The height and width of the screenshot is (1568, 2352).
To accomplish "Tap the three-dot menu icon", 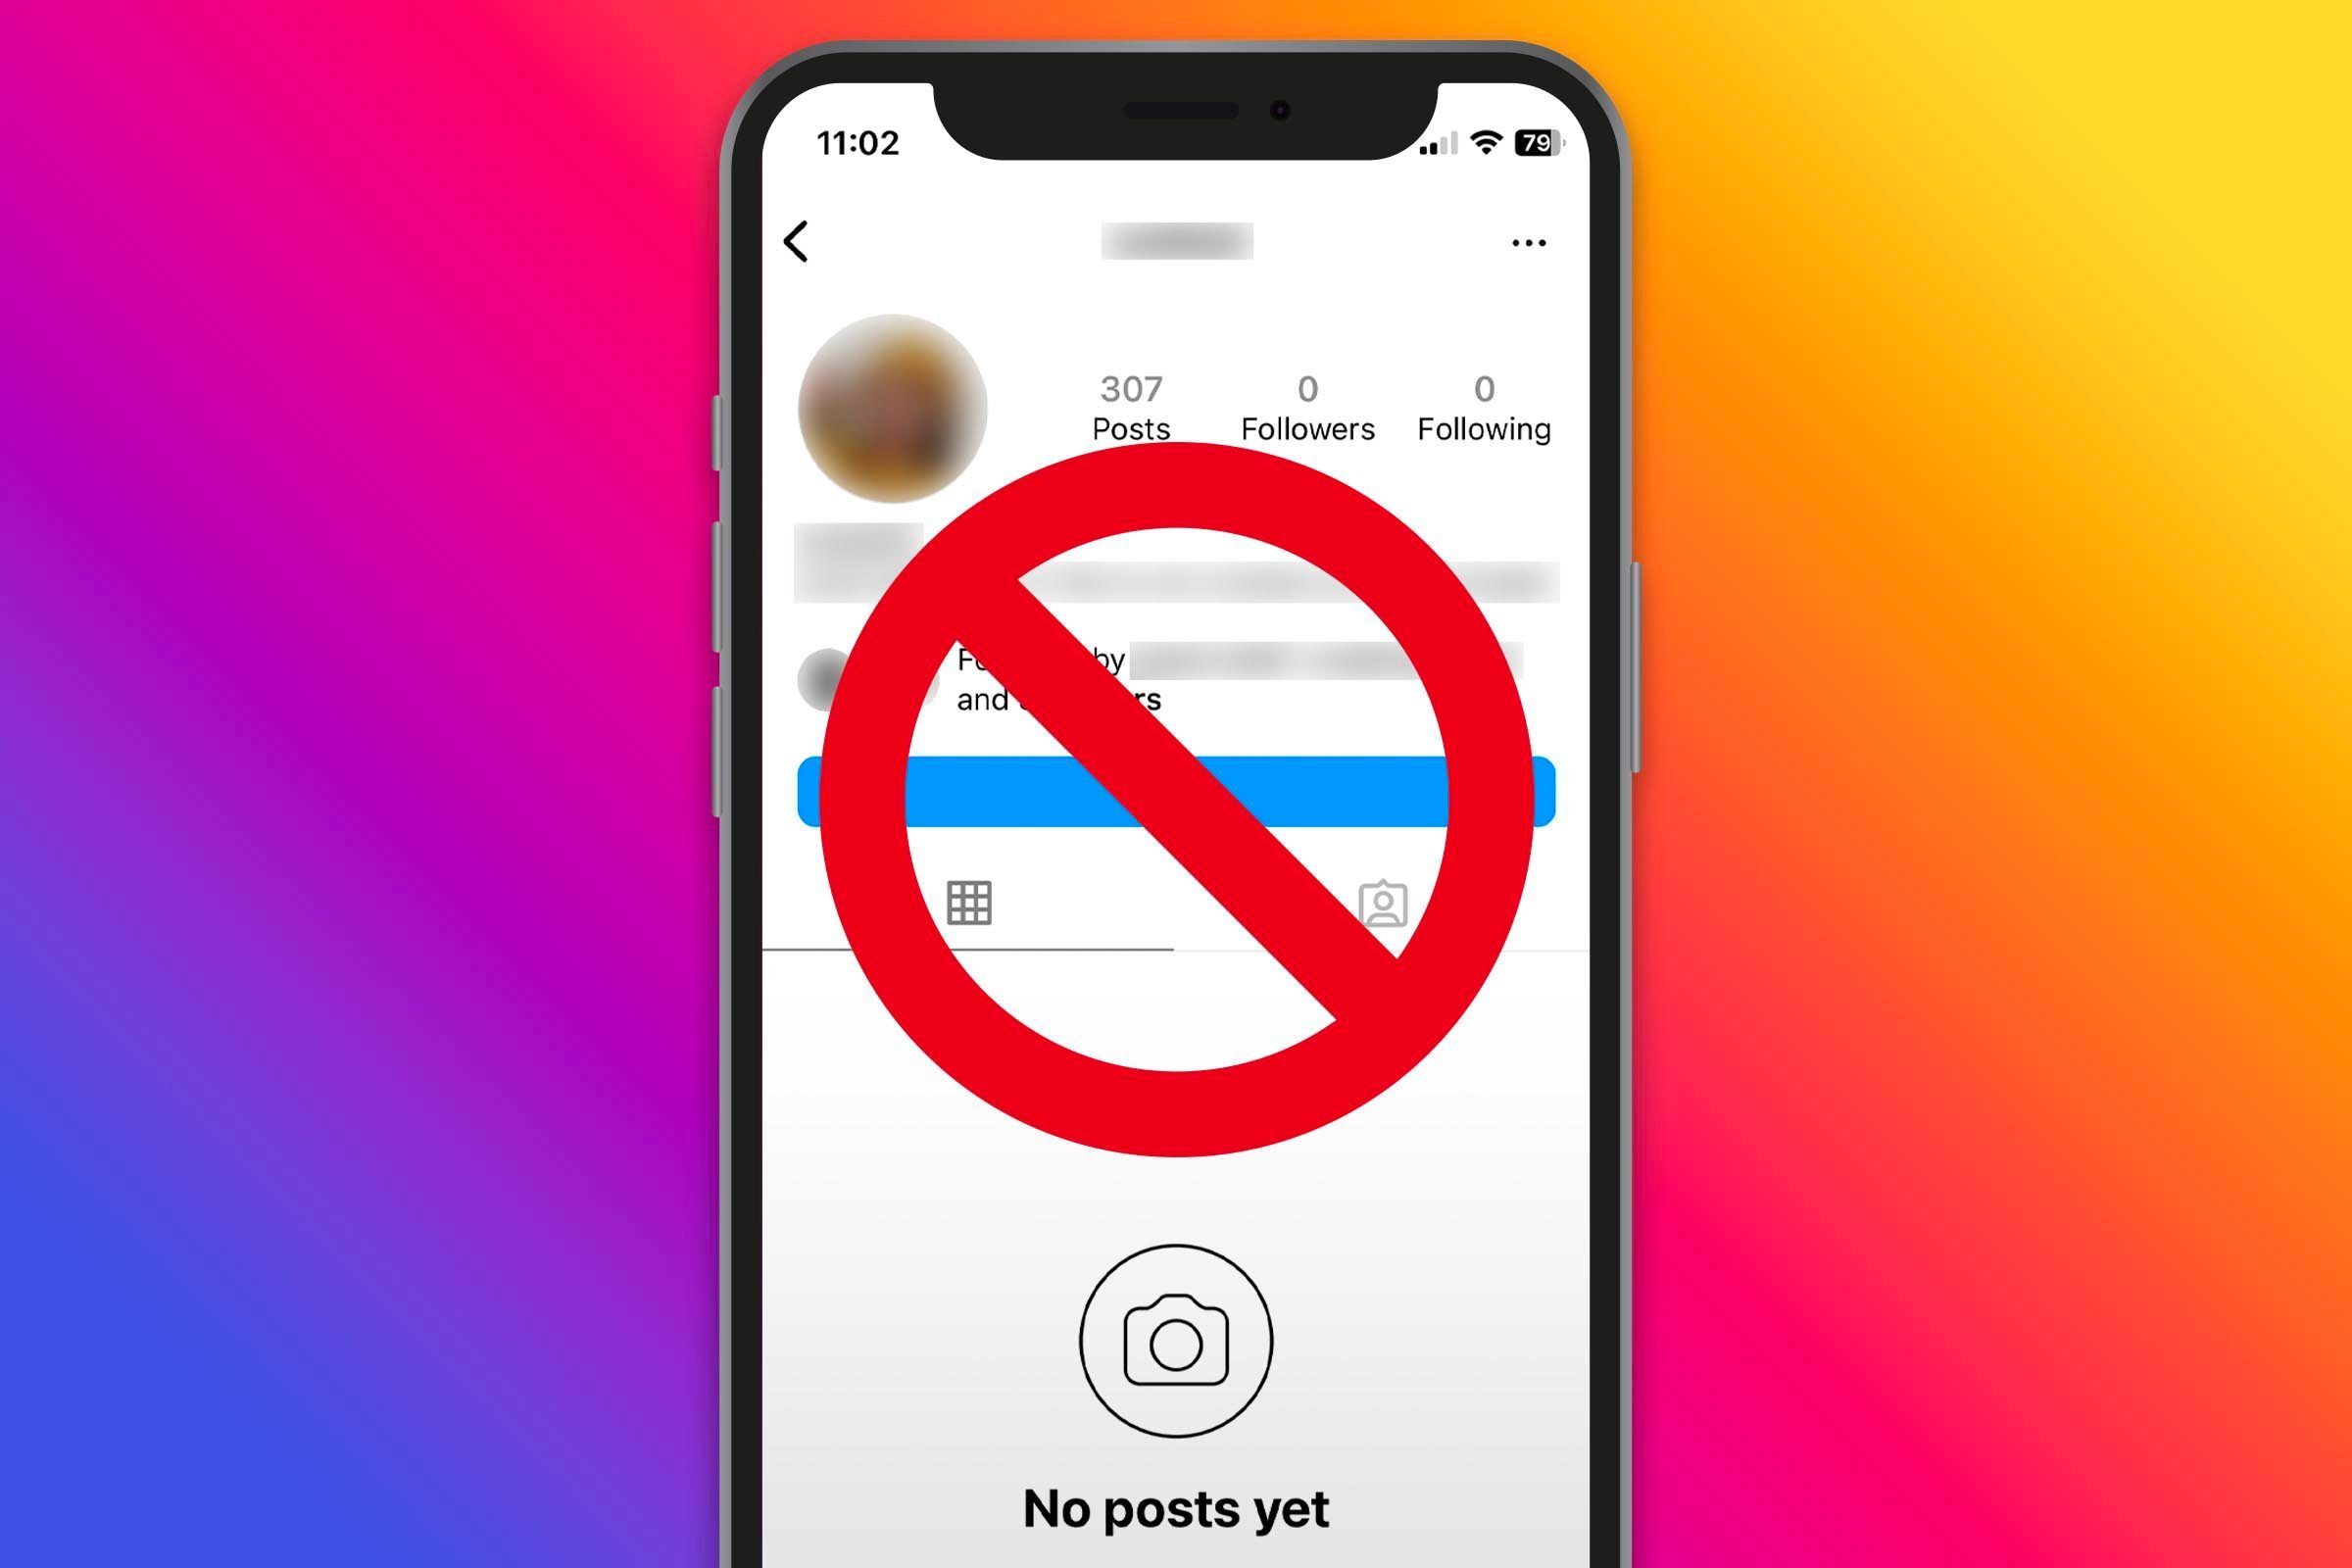I will click(x=1530, y=243).
